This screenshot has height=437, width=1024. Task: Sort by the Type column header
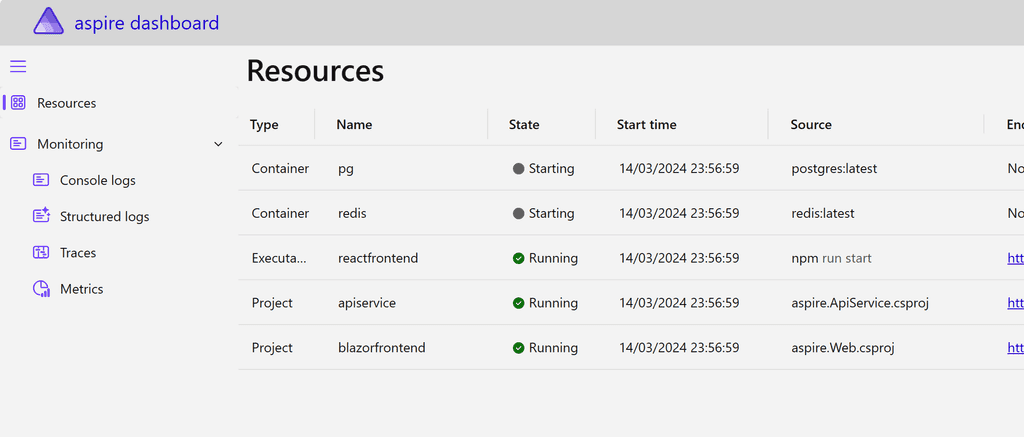[264, 125]
